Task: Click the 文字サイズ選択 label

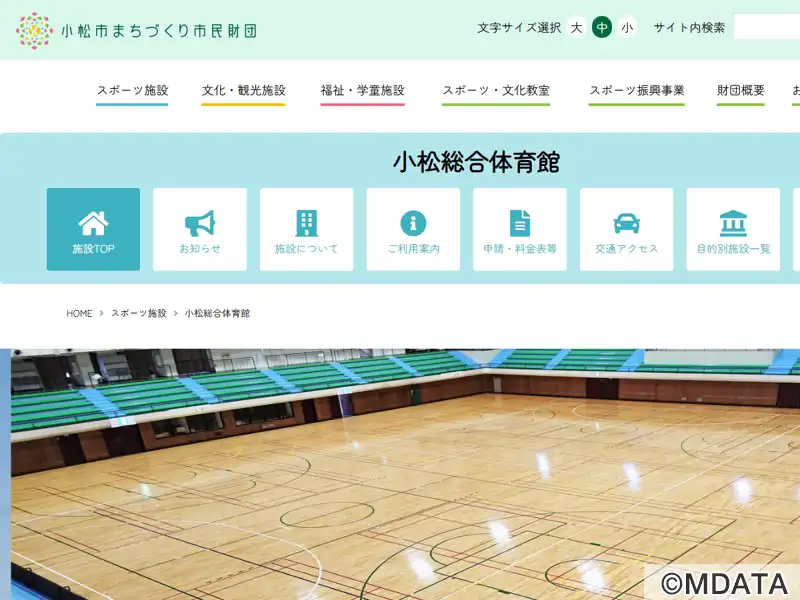Action: (519, 28)
